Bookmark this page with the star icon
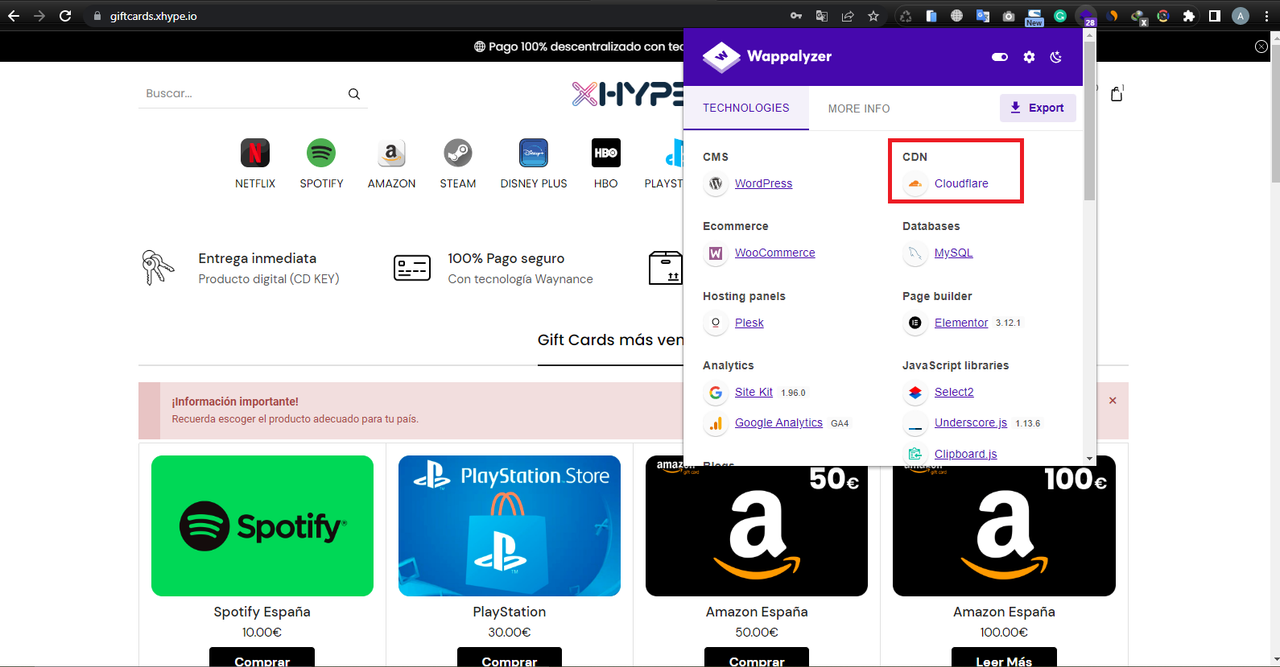Viewport: 1280px width, 667px height. pyautogui.click(x=873, y=16)
